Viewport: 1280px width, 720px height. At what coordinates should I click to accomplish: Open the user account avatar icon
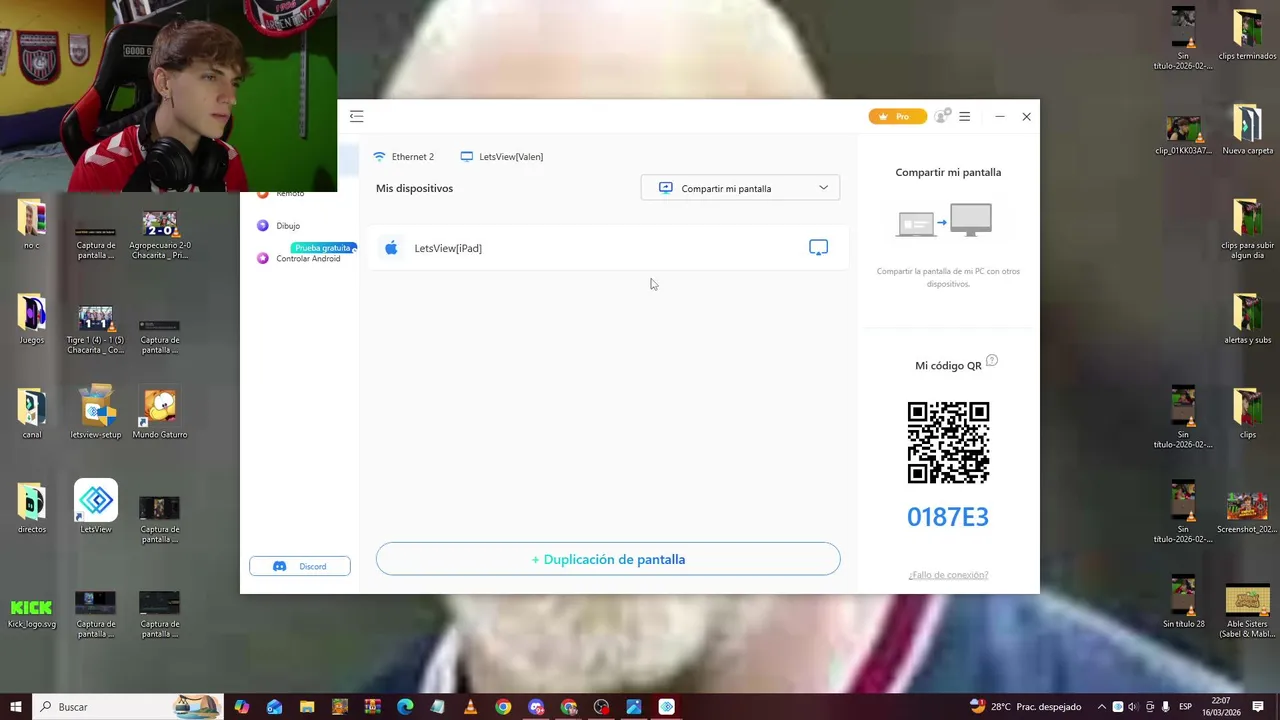pos(942,117)
